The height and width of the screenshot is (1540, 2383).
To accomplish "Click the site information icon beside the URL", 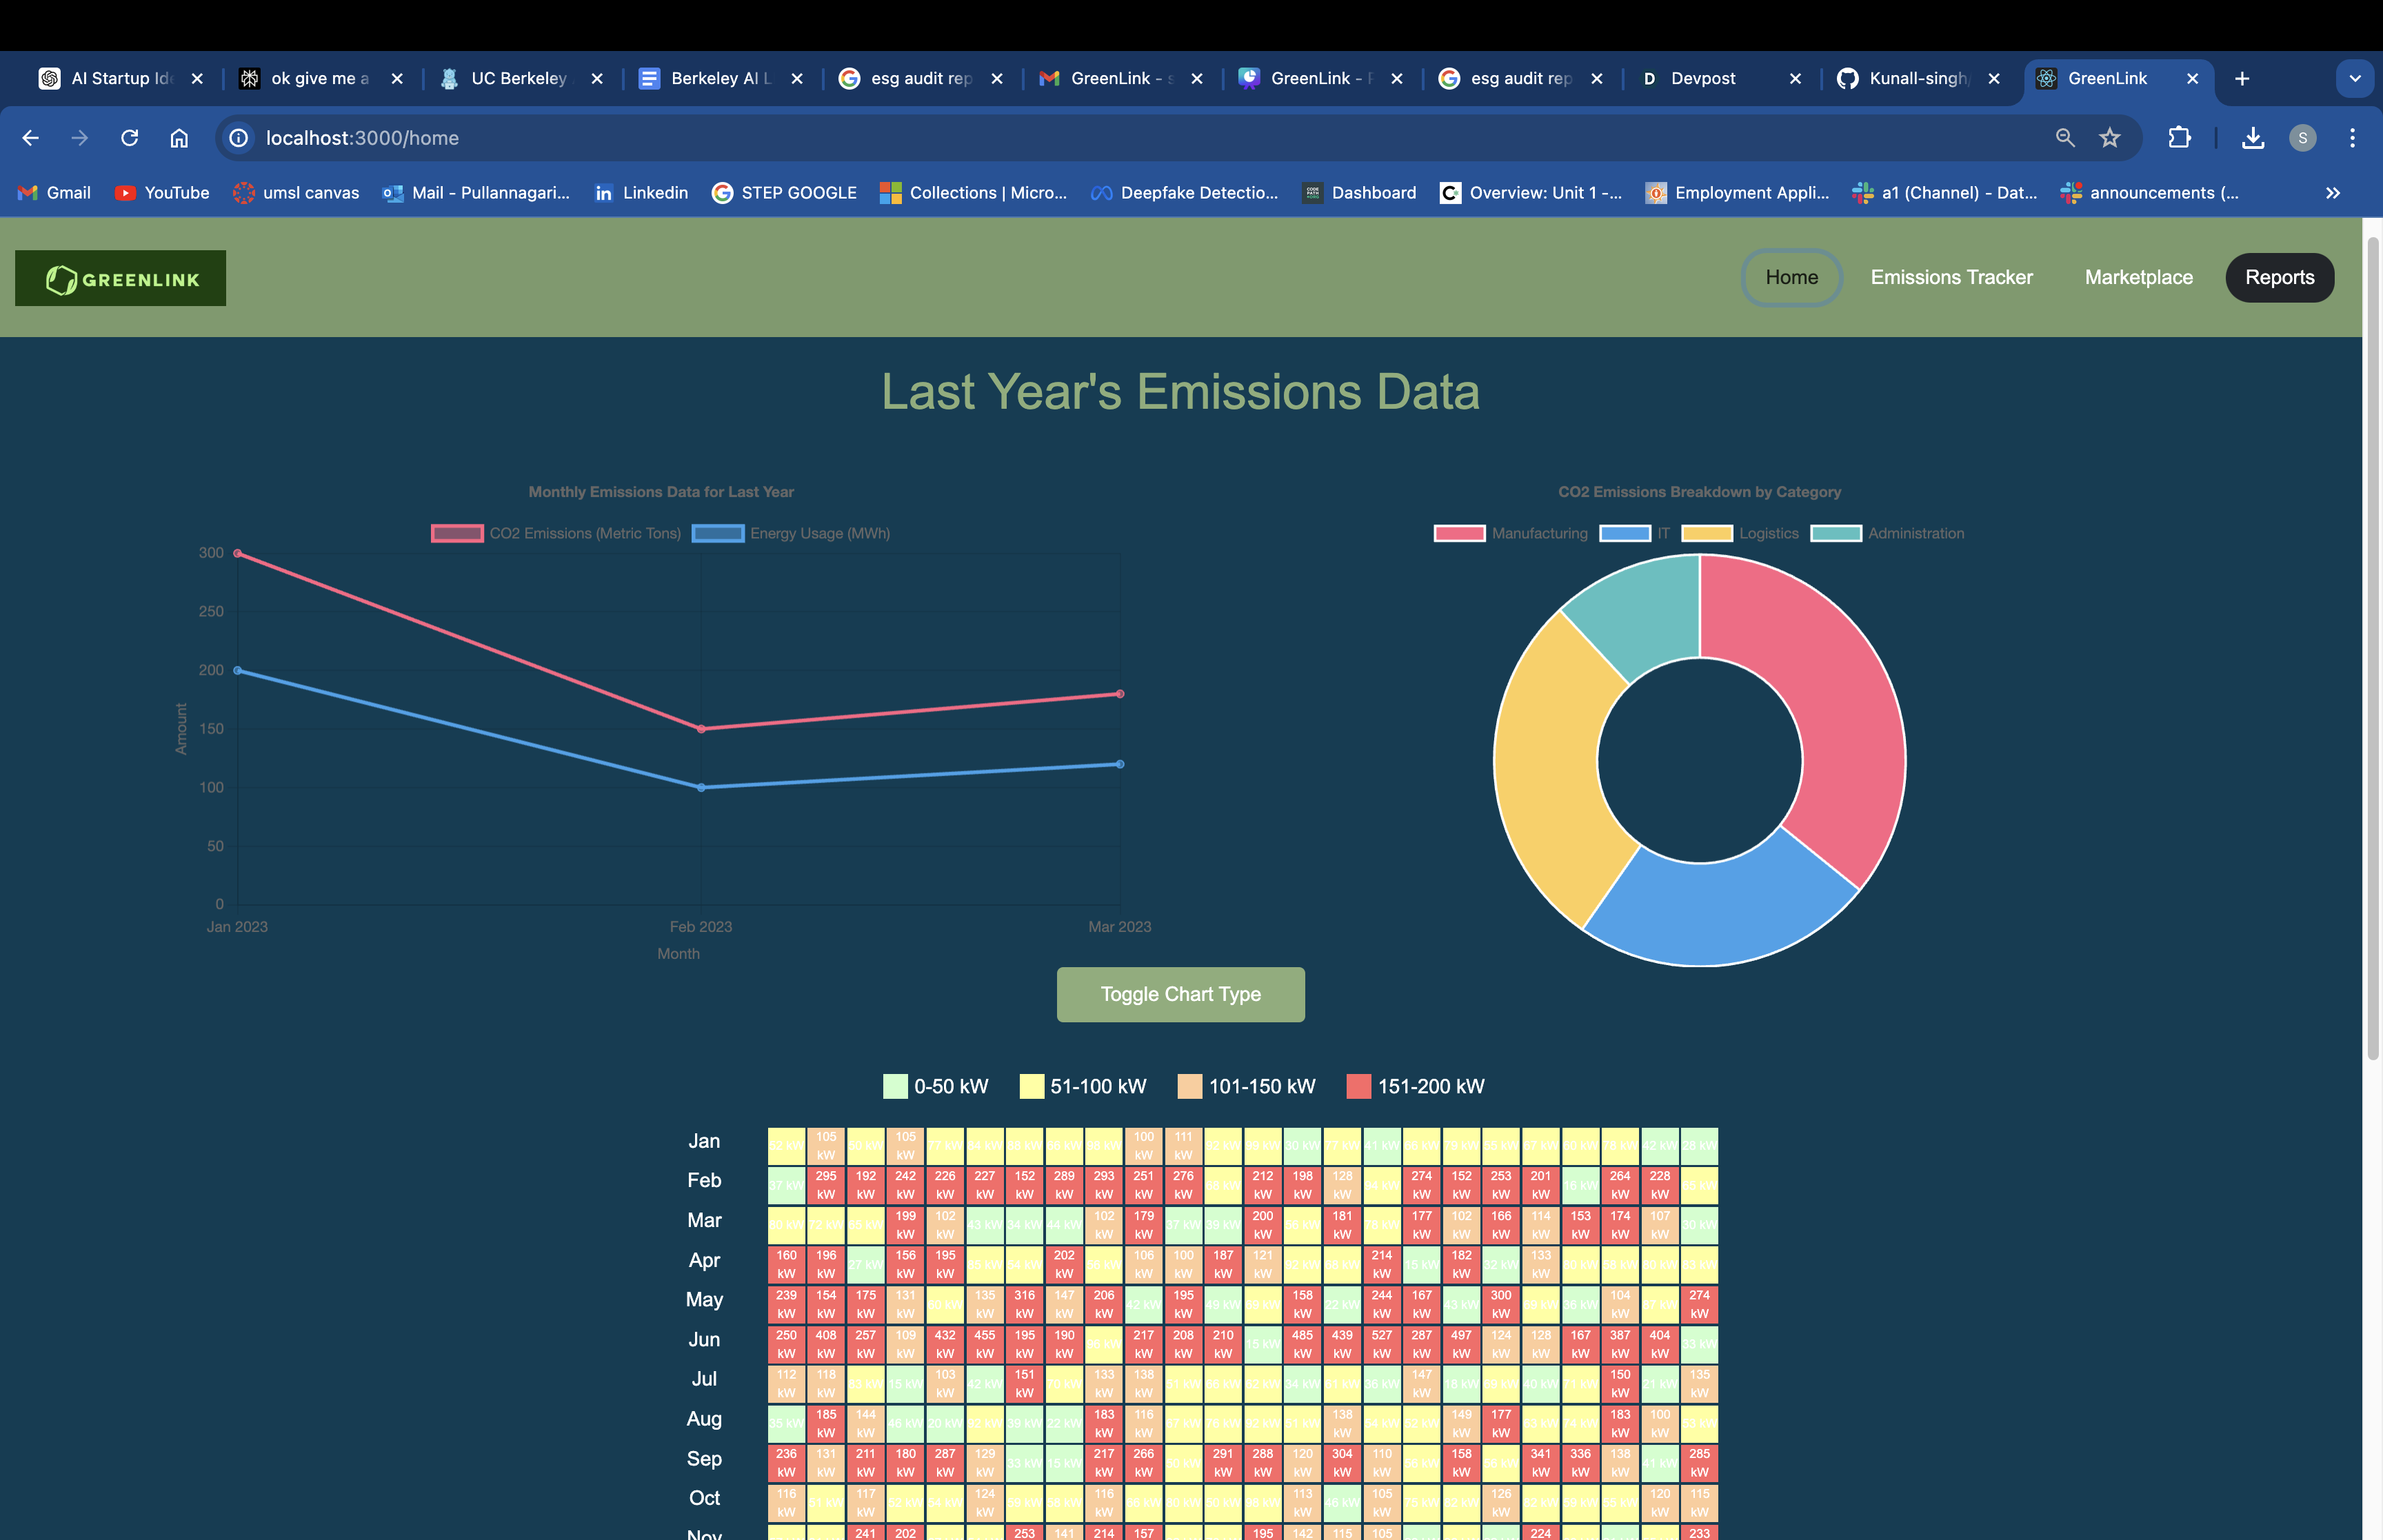I will [x=238, y=138].
